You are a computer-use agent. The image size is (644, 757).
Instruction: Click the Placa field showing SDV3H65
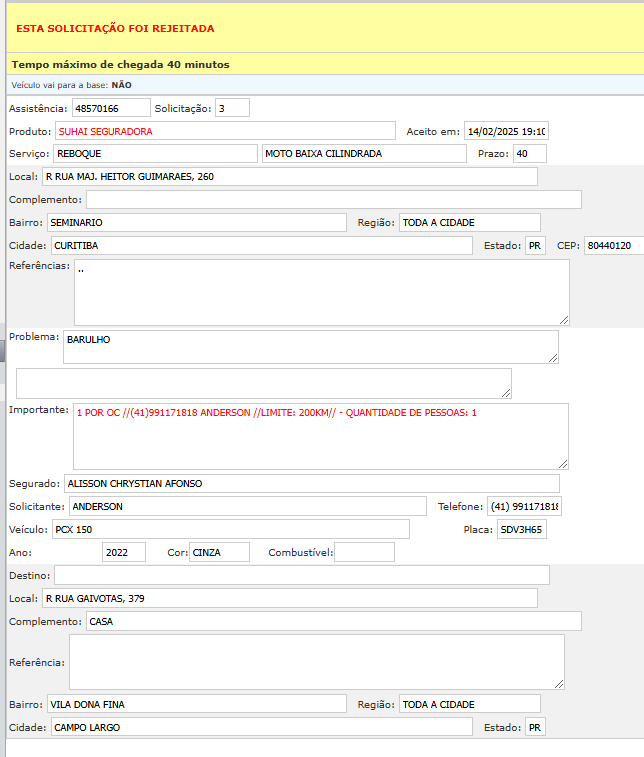(522, 529)
